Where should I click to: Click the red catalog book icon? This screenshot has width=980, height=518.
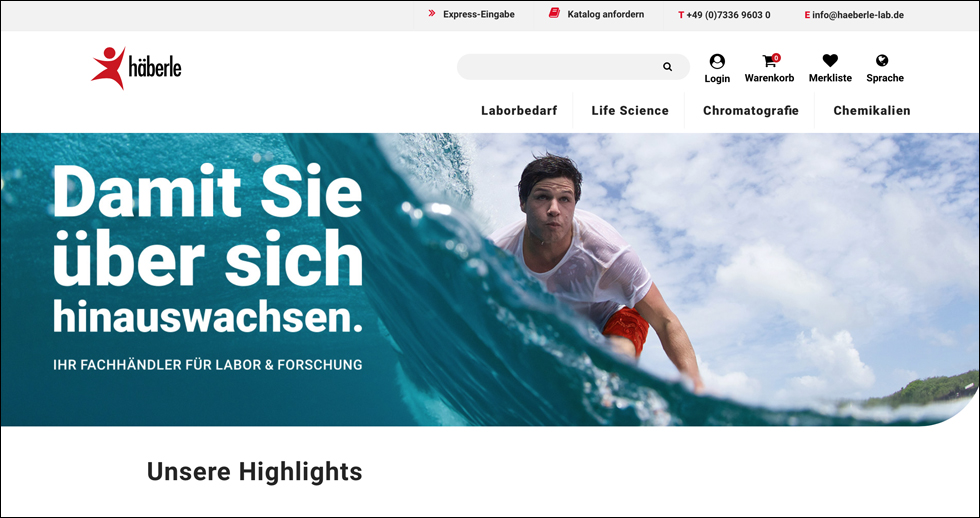554,13
